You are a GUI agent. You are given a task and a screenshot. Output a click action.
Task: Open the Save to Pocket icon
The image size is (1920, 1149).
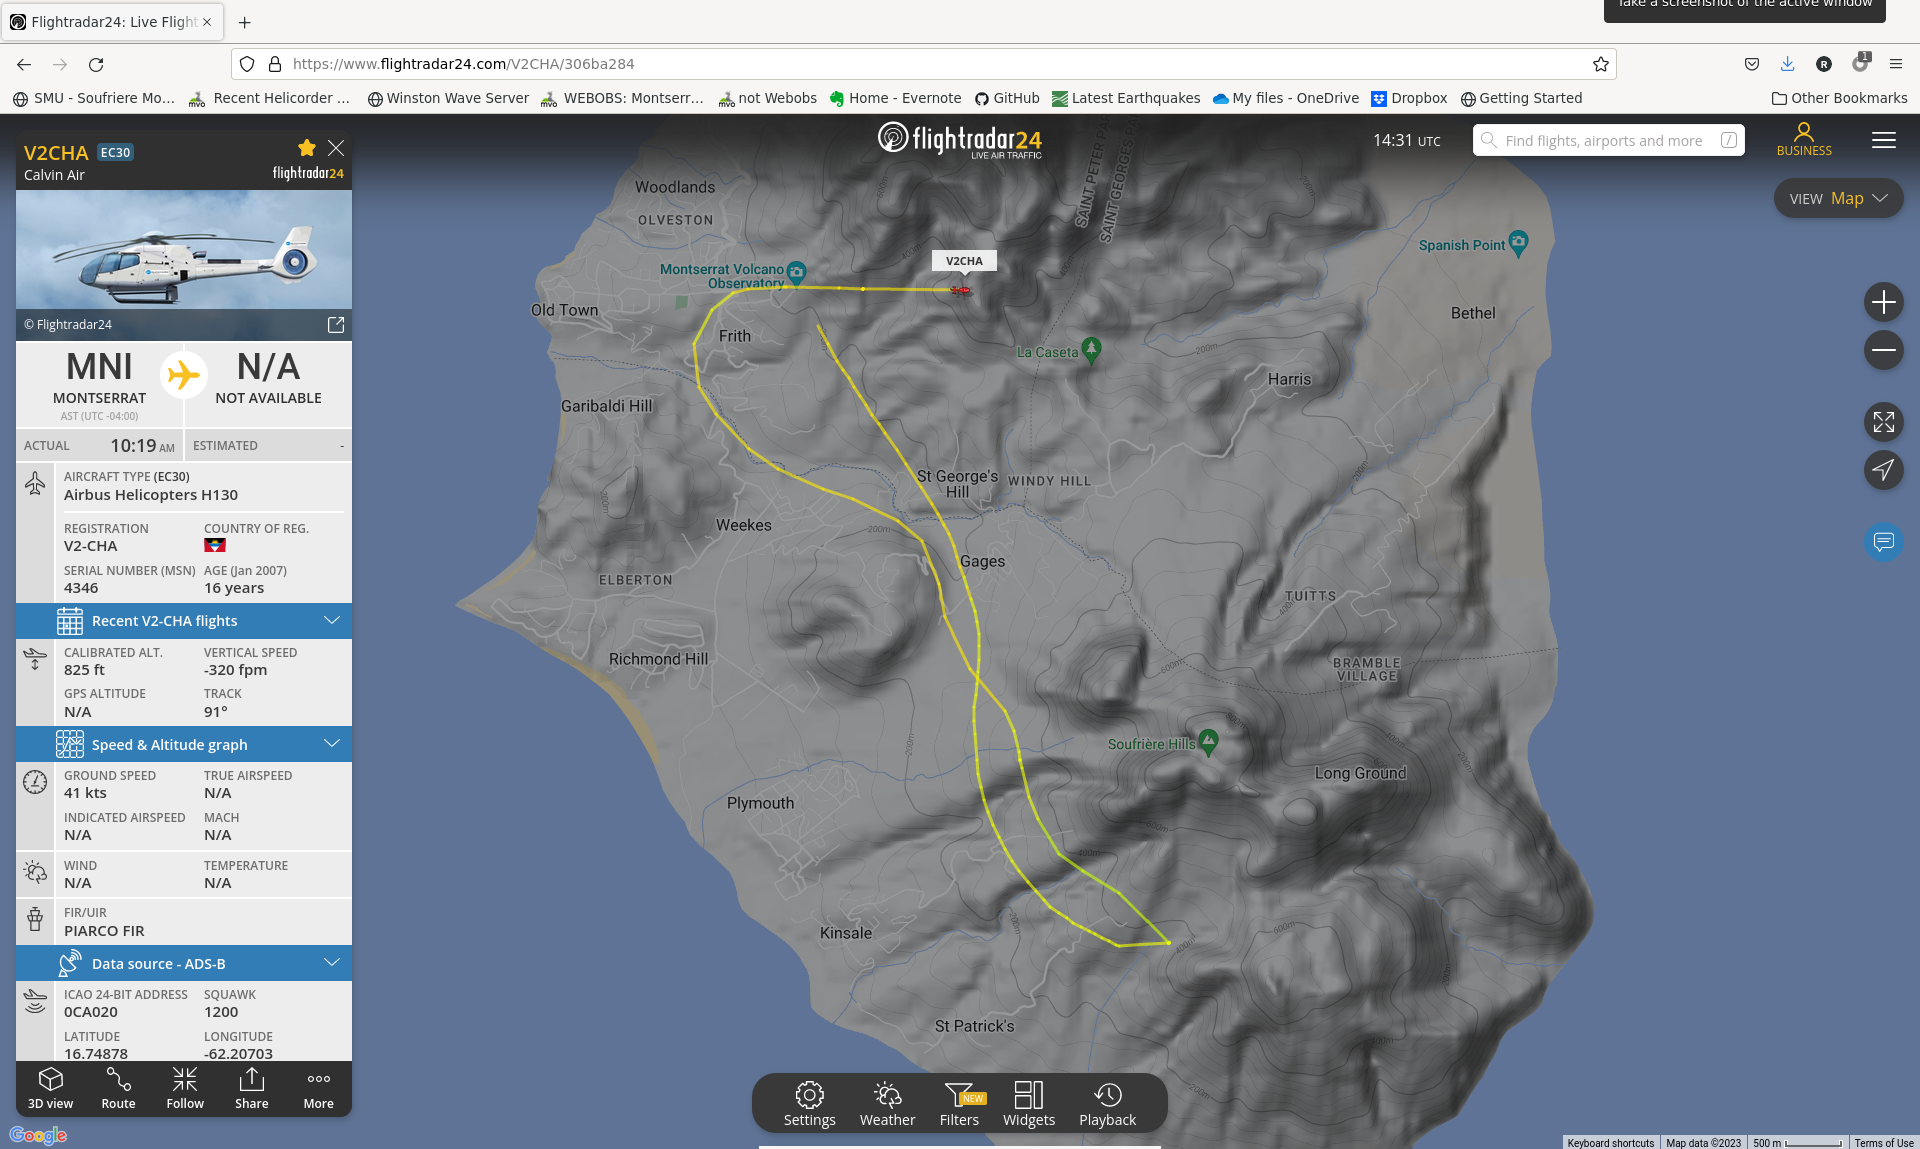click(1751, 64)
